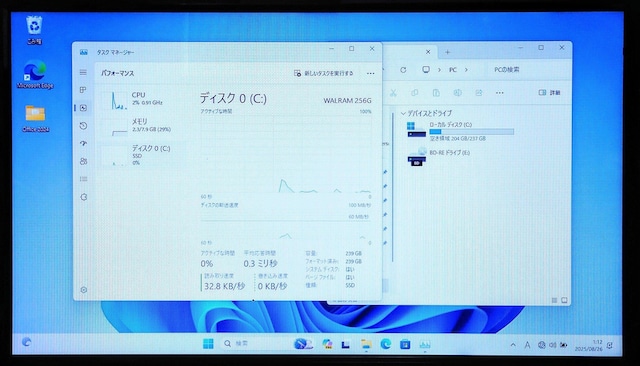Open Windows Start menu

point(208,344)
